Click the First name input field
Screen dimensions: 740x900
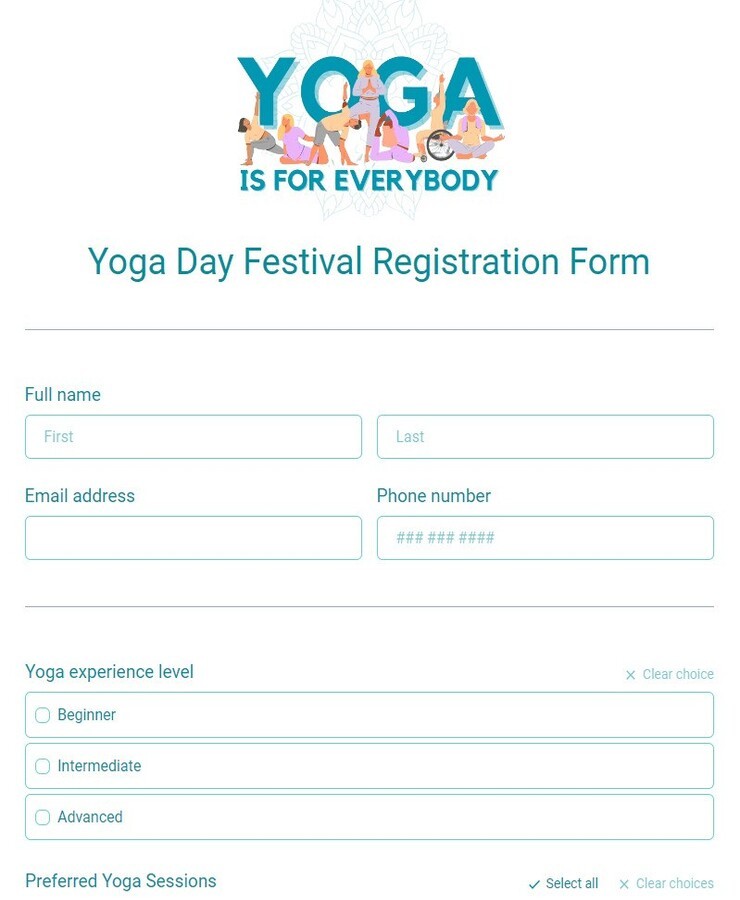tap(193, 437)
